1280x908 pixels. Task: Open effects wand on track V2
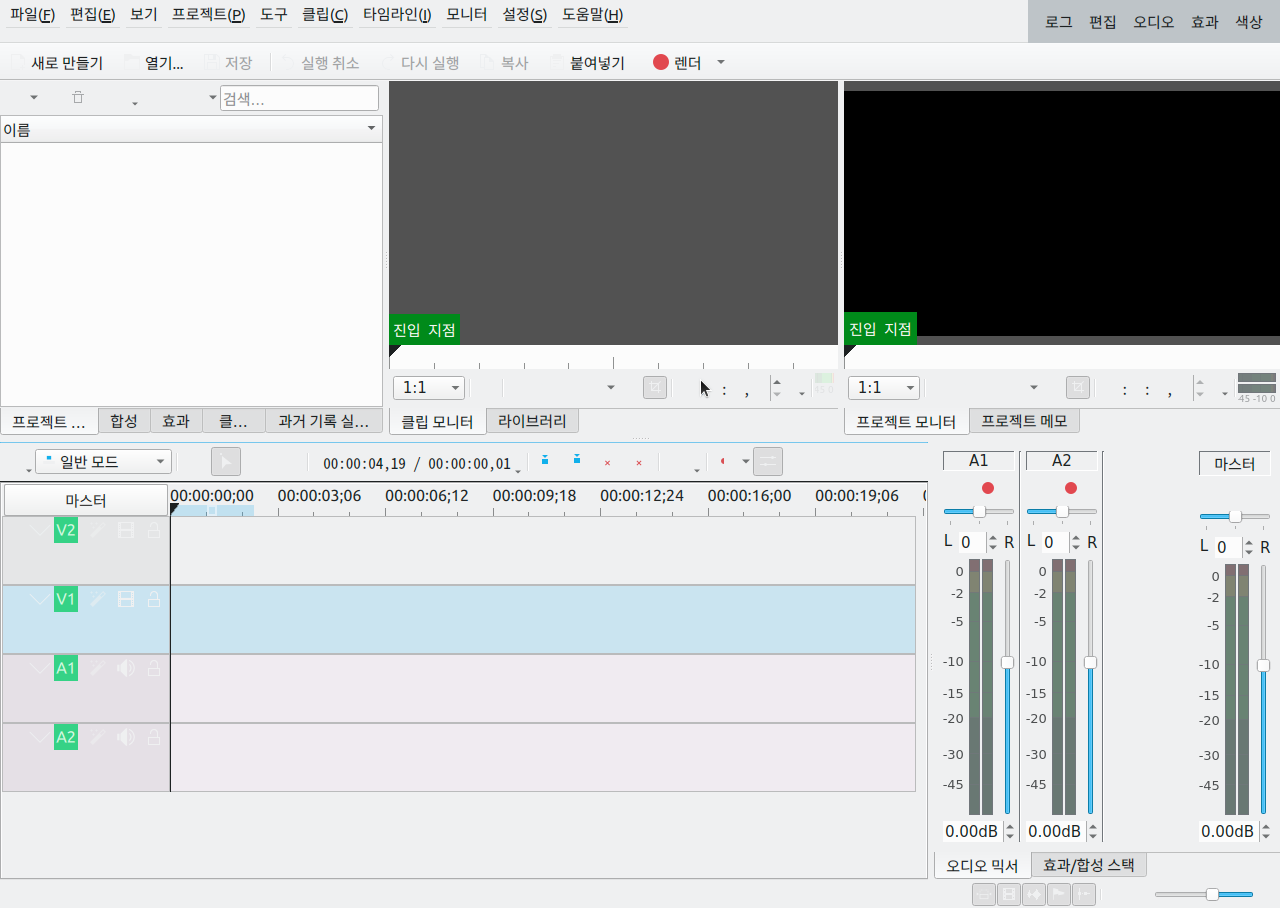(97, 530)
